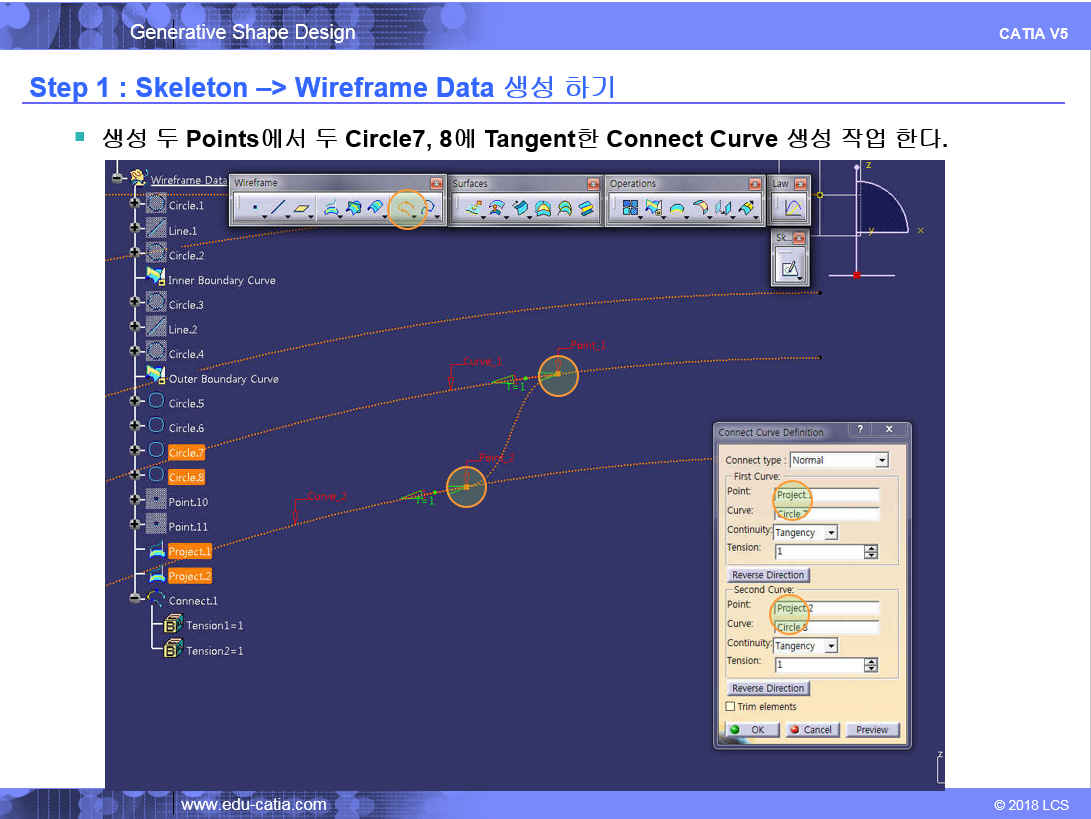This screenshot has width=1091, height=819.
Task: Click the Sketcher icon in small toolbar
Action: pyautogui.click(x=790, y=268)
